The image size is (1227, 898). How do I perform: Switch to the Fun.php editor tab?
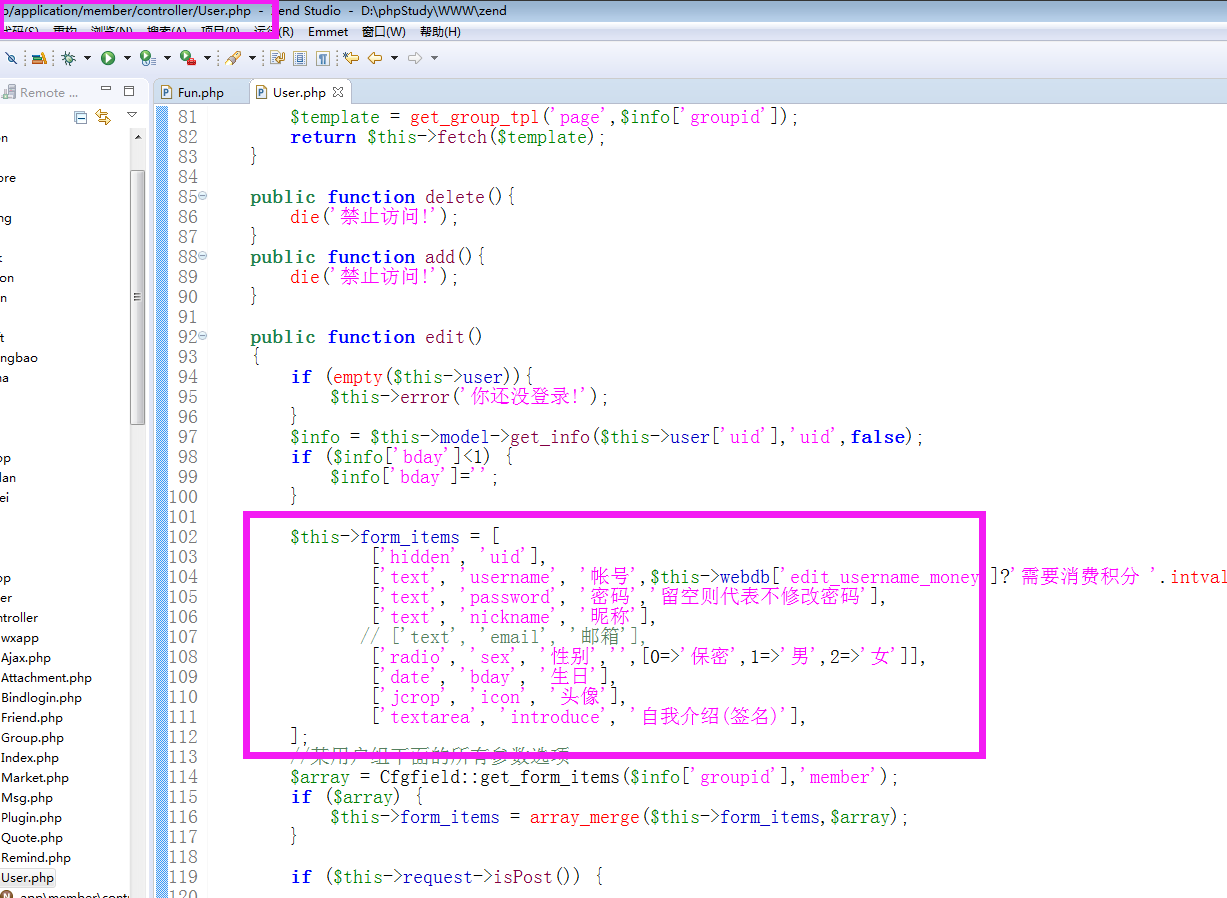pyautogui.click(x=200, y=92)
